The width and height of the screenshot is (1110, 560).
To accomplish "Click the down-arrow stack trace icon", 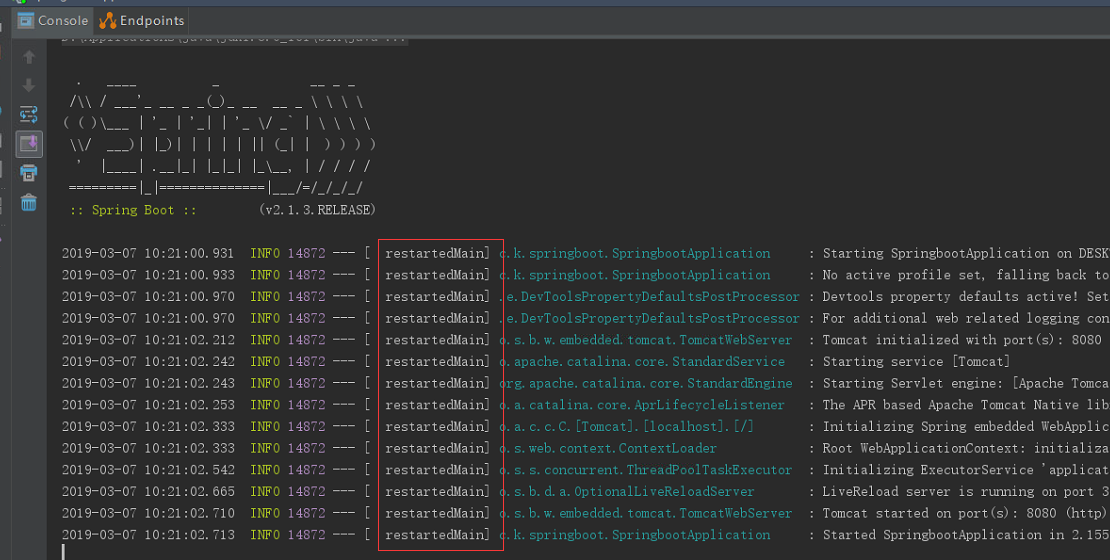I will tap(29, 86).
